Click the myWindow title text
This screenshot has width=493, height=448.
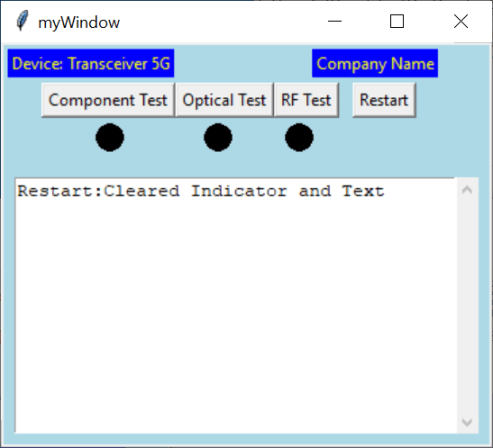tap(79, 23)
